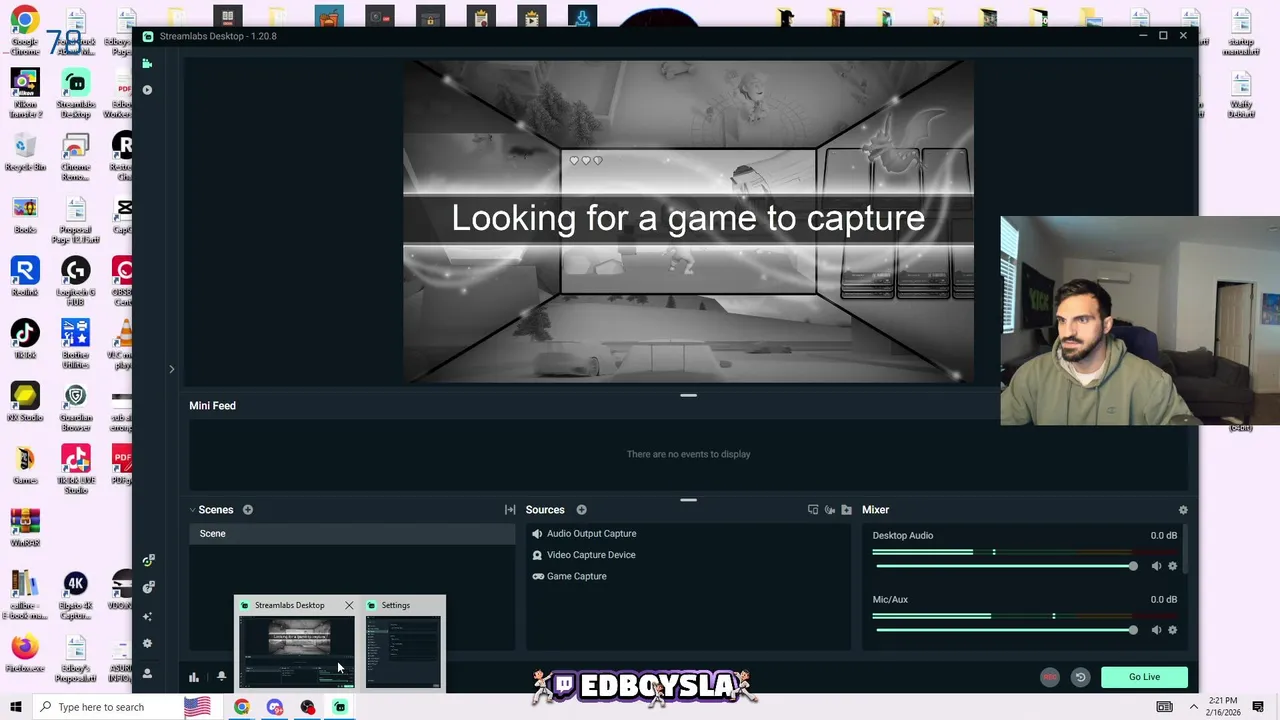Open Google Chrome from taskbar

(x=242, y=707)
